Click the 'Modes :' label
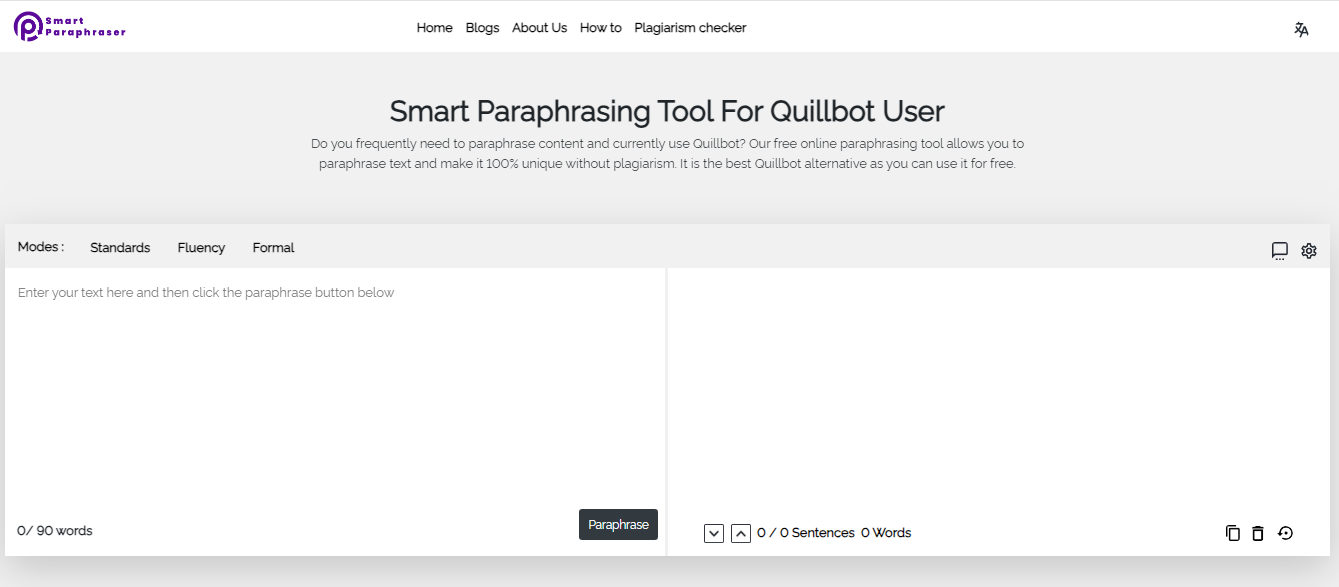The height and width of the screenshot is (587, 1339). (41, 247)
